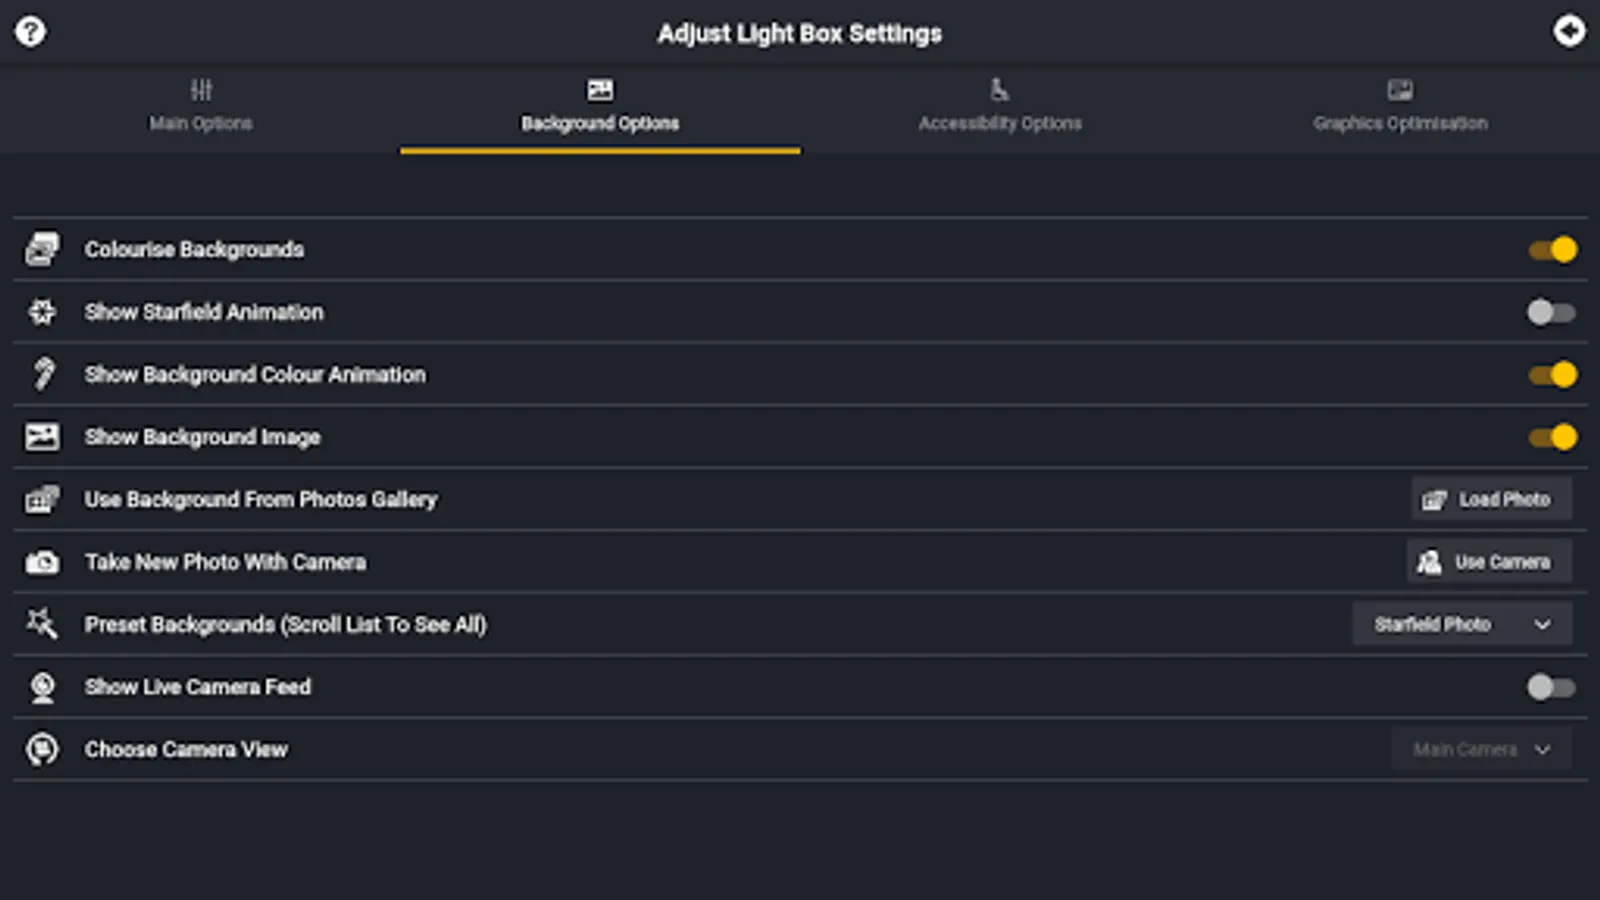Switch to the Main Options tab
Image resolution: width=1600 pixels, height=900 pixels.
coord(200,107)
